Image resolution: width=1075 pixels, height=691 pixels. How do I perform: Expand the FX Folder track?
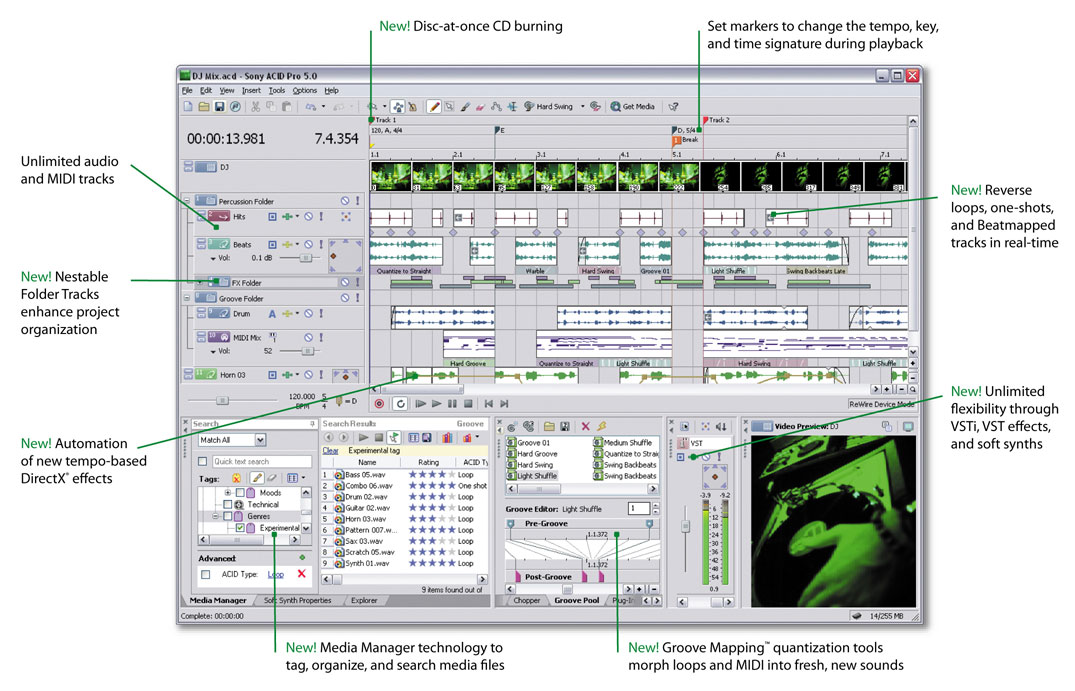point(200,282)
